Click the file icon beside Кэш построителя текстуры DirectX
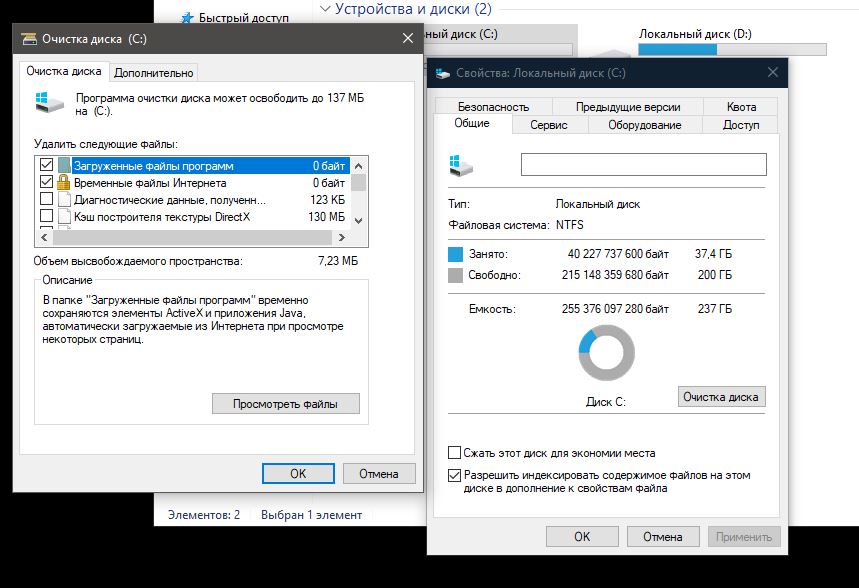This screenshot has height=588, width=859. (x=64, y=216)
